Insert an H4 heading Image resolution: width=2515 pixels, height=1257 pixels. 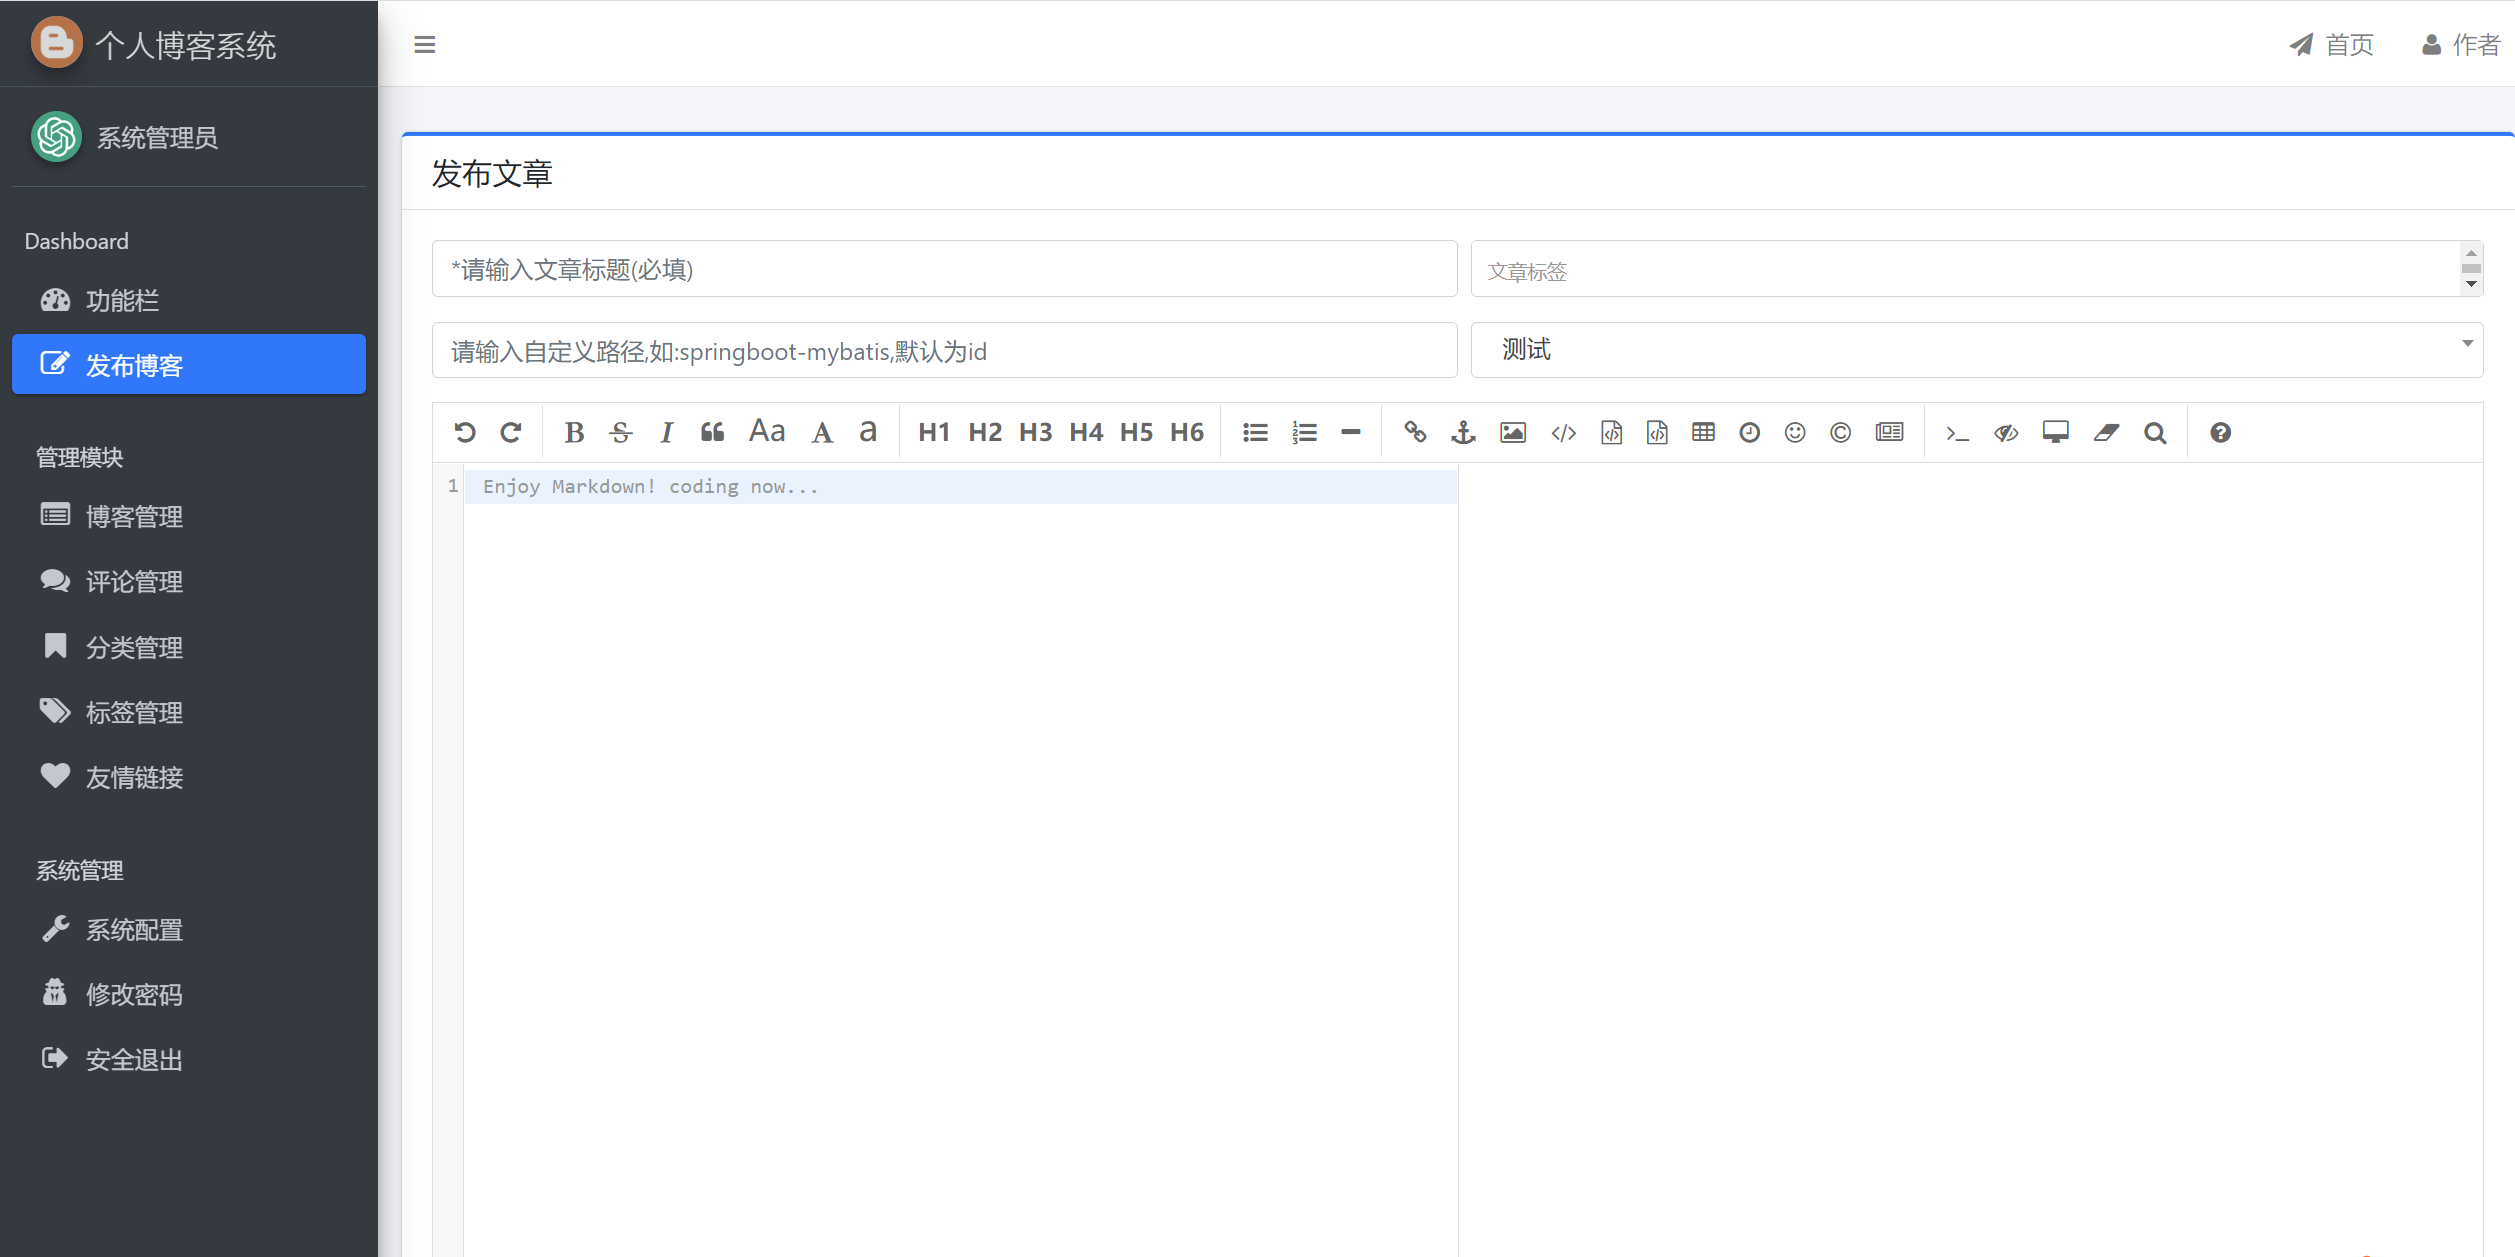[1086, 432]
